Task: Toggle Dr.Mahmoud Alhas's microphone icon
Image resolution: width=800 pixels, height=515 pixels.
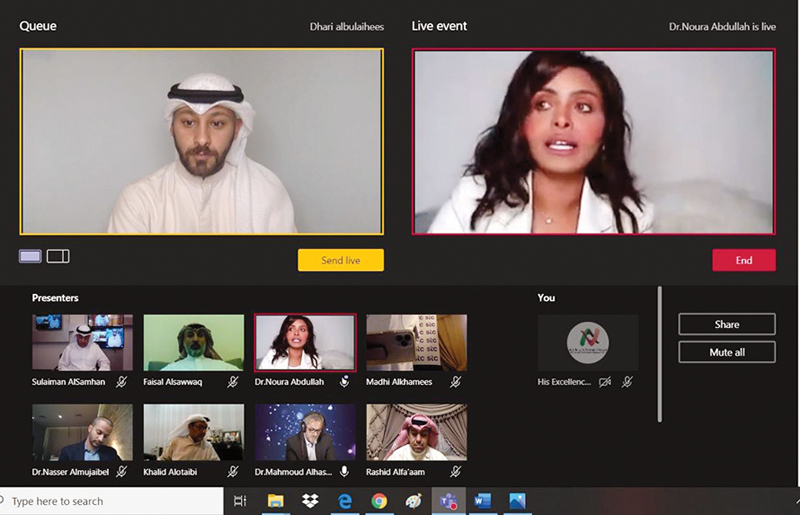Action: (x=344, y=472)
